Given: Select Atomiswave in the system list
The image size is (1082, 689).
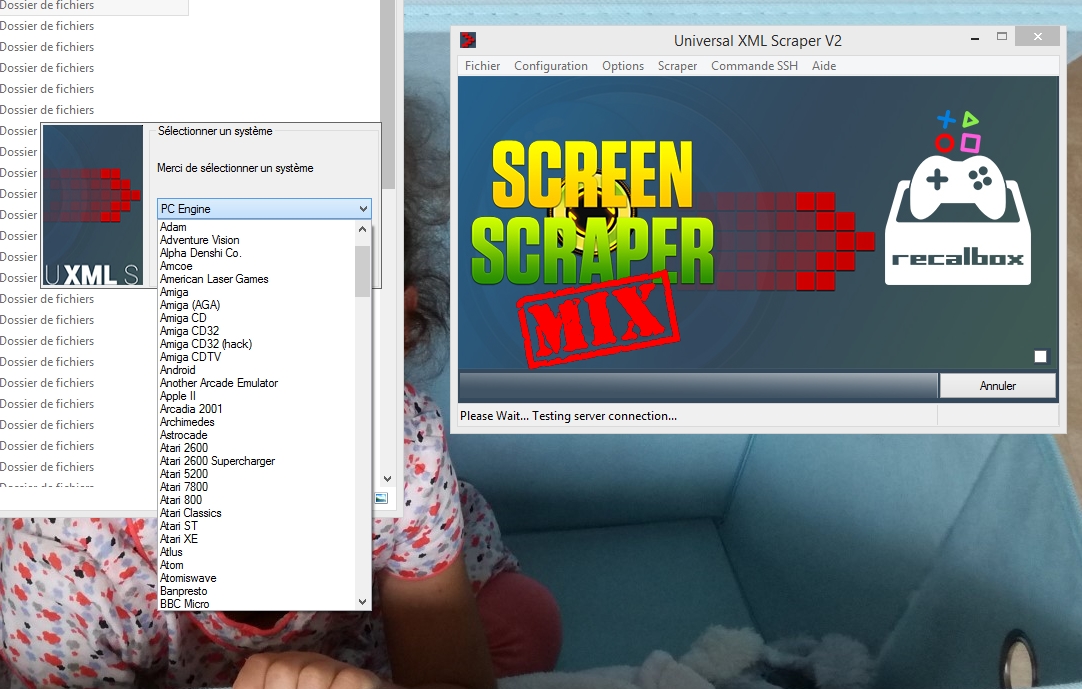Looking at the screenshot, I should (257, 578).
